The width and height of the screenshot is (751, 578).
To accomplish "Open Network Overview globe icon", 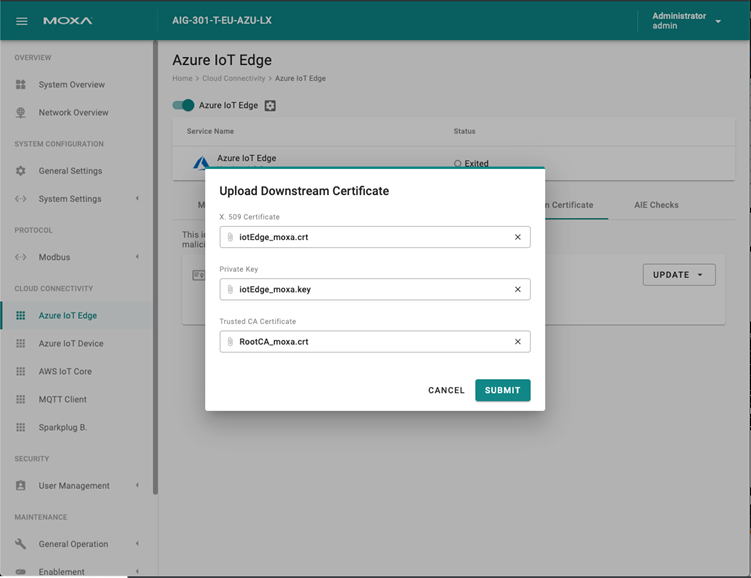I will (21, 113).
